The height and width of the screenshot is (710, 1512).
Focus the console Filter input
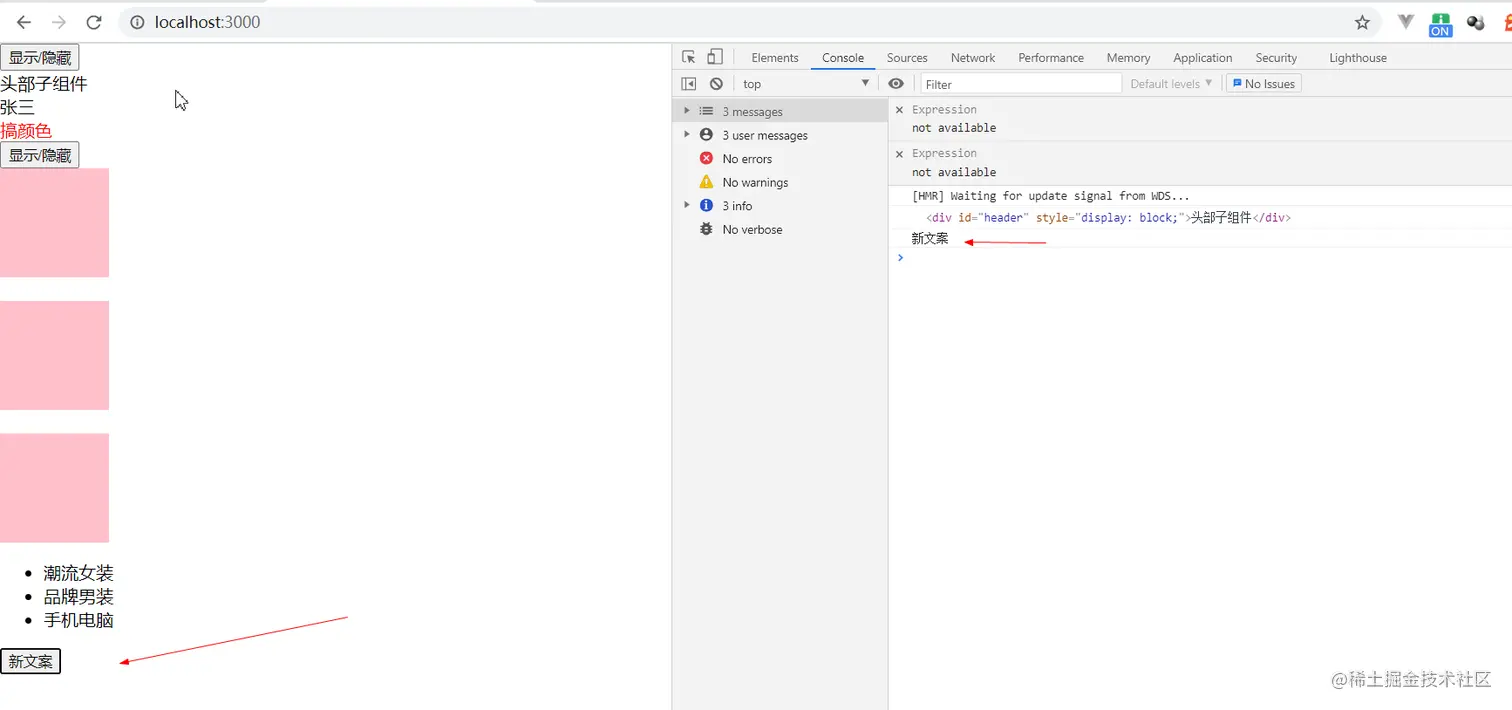1021,84
